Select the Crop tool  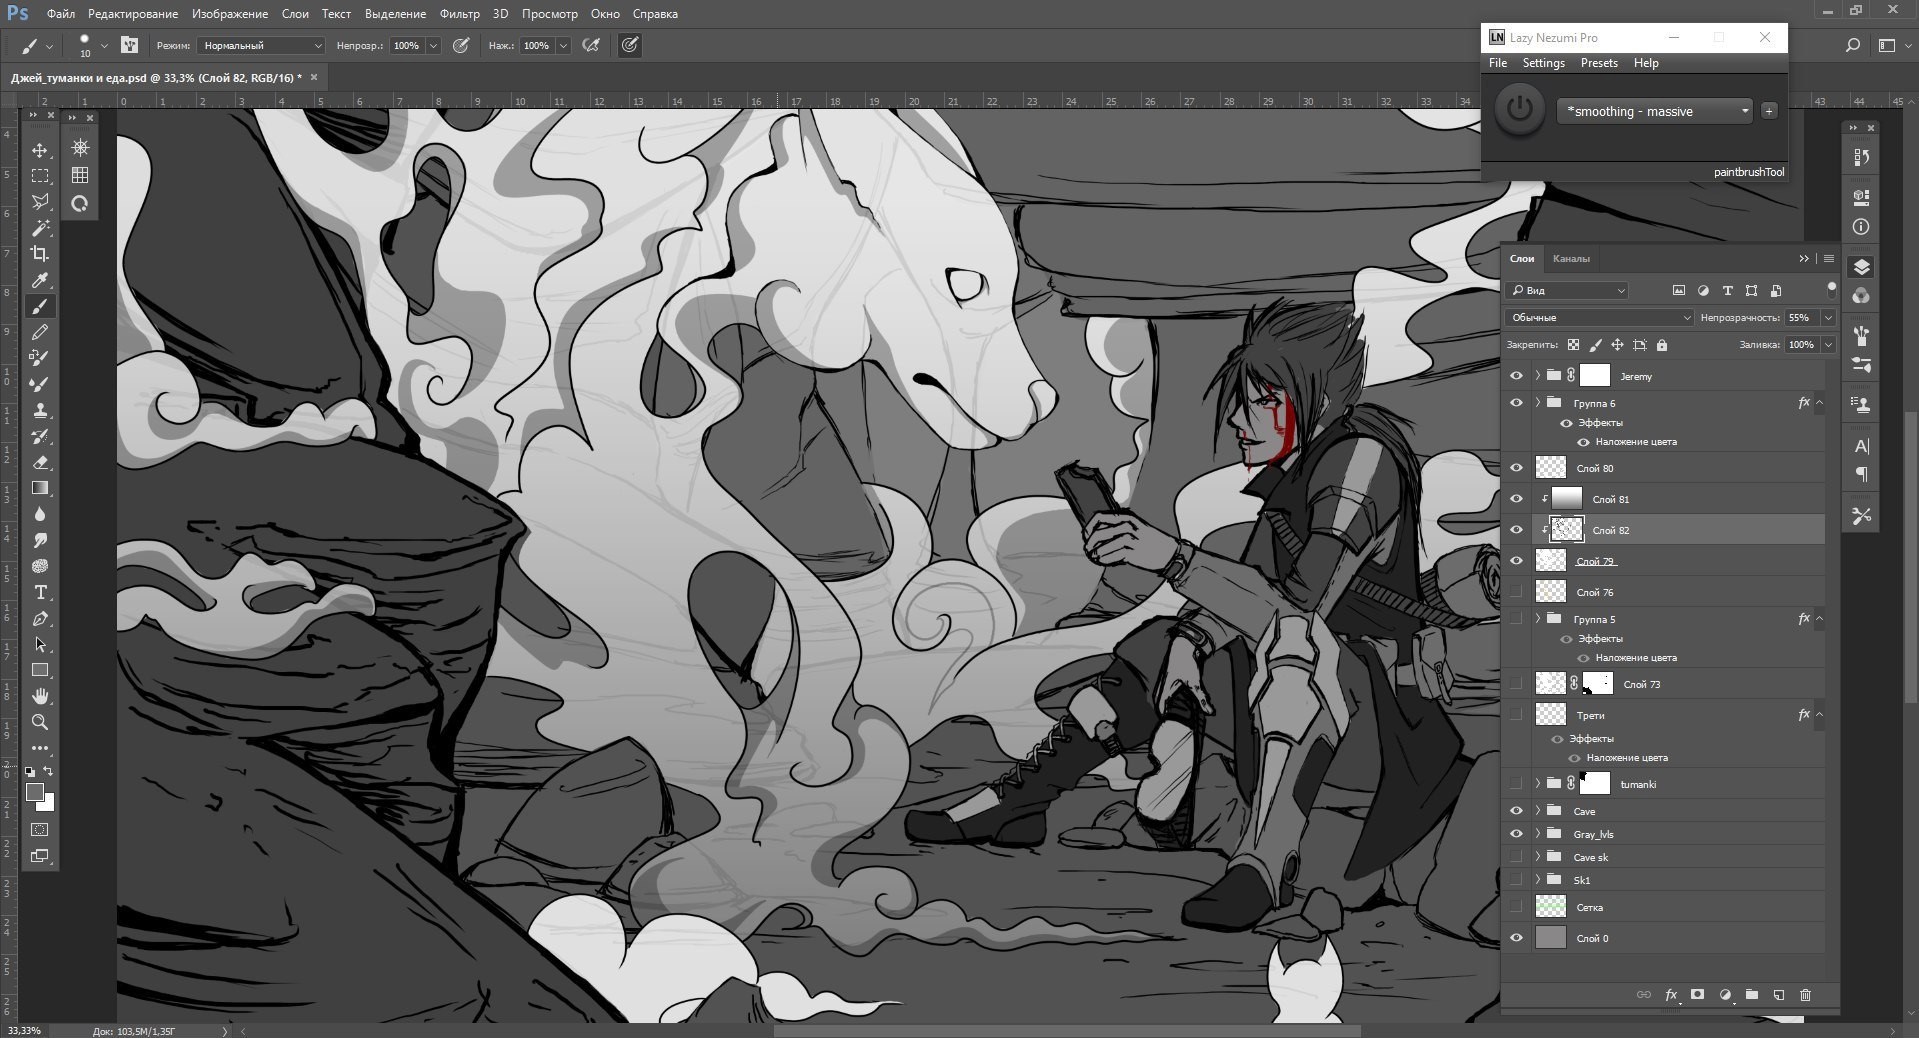pyautogui.click(x=40, y=254)
